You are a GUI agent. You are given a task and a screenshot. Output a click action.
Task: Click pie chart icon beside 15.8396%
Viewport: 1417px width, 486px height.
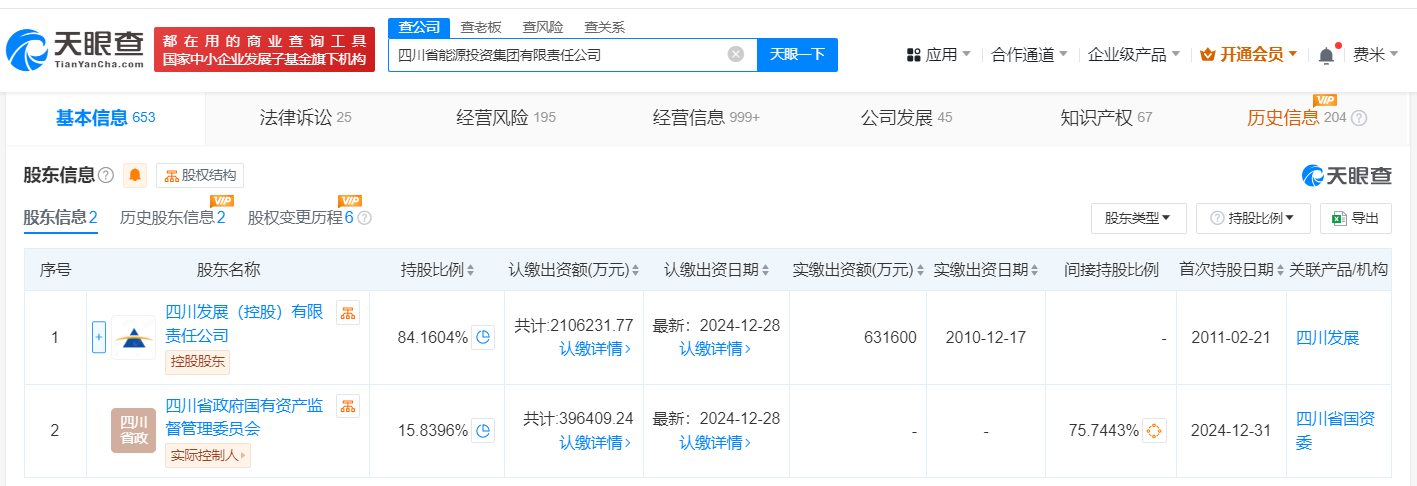click(483, 431)
